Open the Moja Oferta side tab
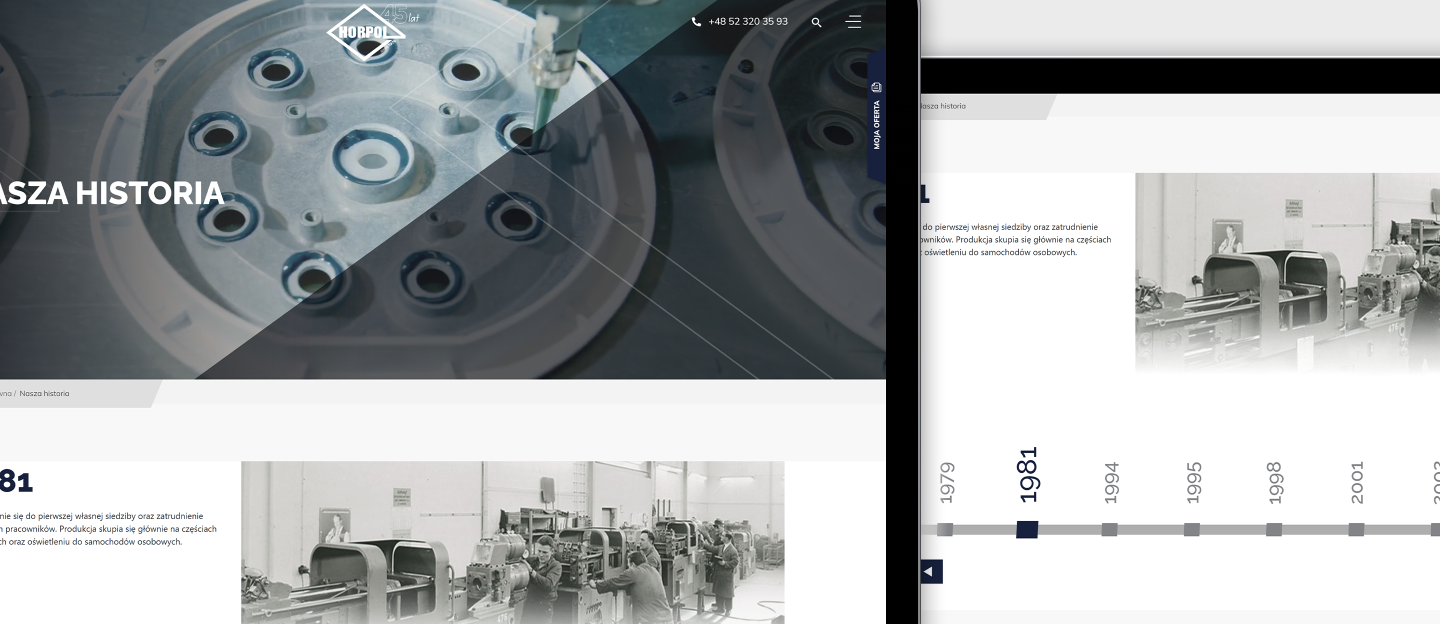1440x624 pixels. 877,125
